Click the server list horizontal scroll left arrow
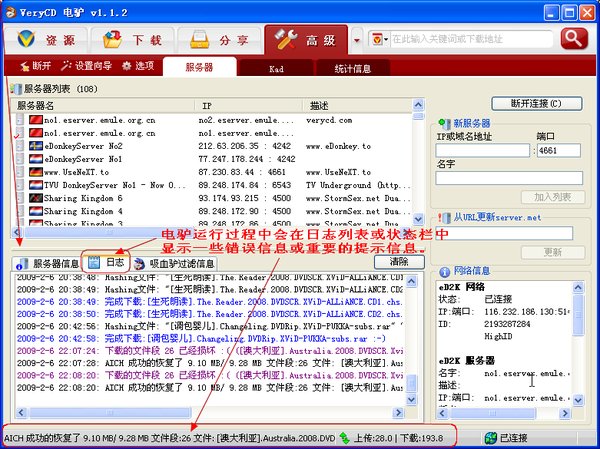The image size is (600, 449). pos(18,232)
